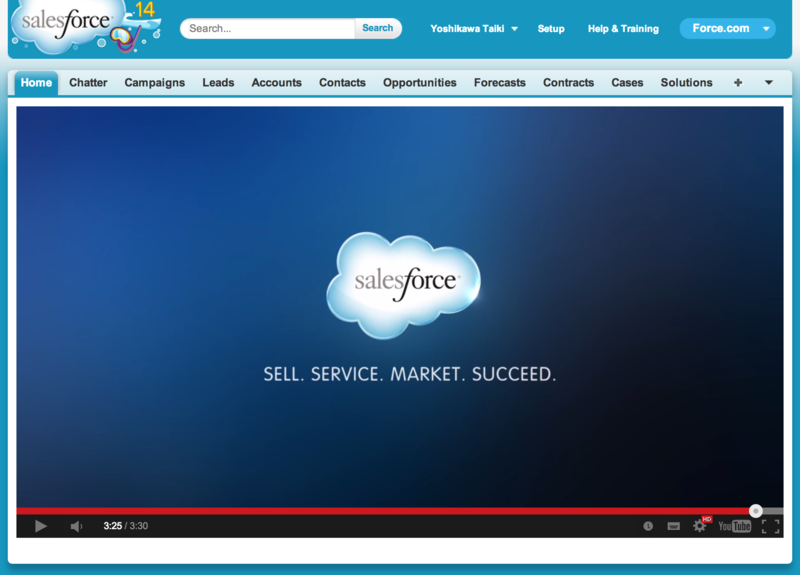Open the Setup link
This screenshot has height=575, width=800.
pyautogui.click(x=551, y=29)
